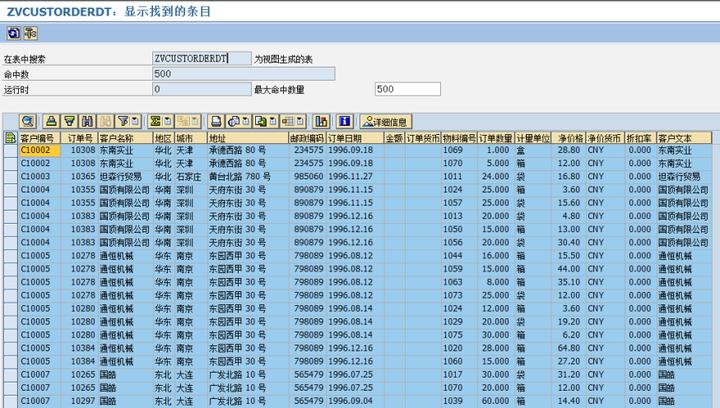Click the blue information icon
Image resolution: width=720 pixels, height=408 pixels.
point(345,121)
